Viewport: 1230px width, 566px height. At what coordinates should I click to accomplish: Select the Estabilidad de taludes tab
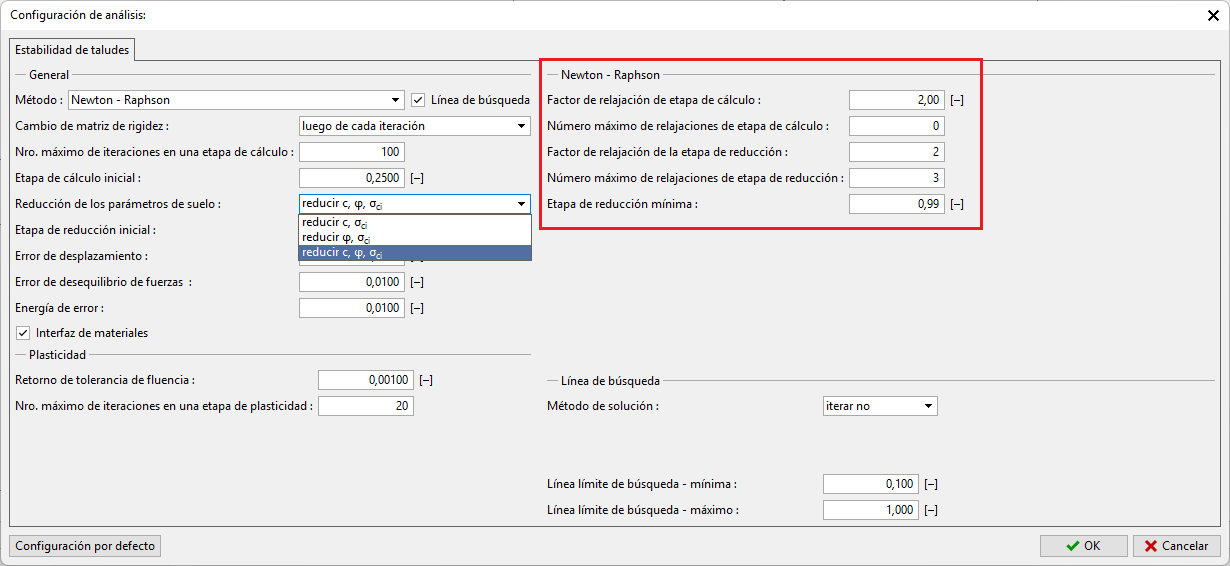(x=72, y=49)
